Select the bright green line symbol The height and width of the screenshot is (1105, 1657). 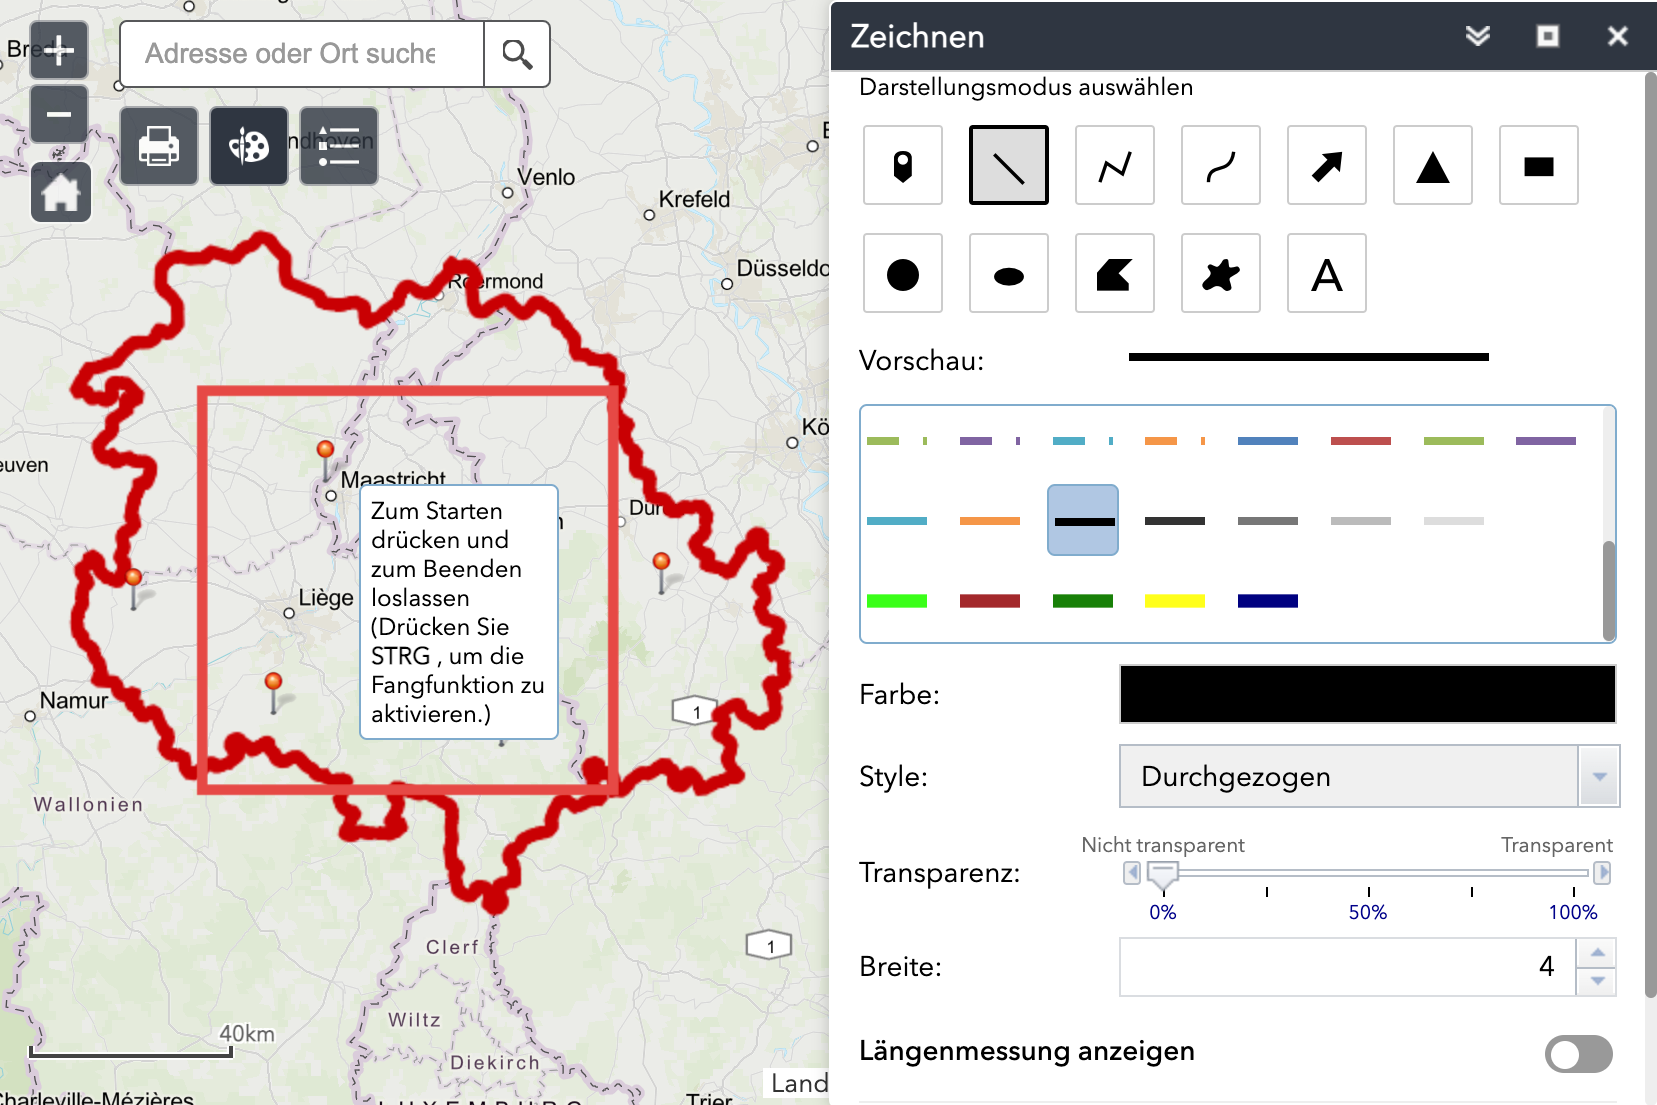(x=897, y=601)
